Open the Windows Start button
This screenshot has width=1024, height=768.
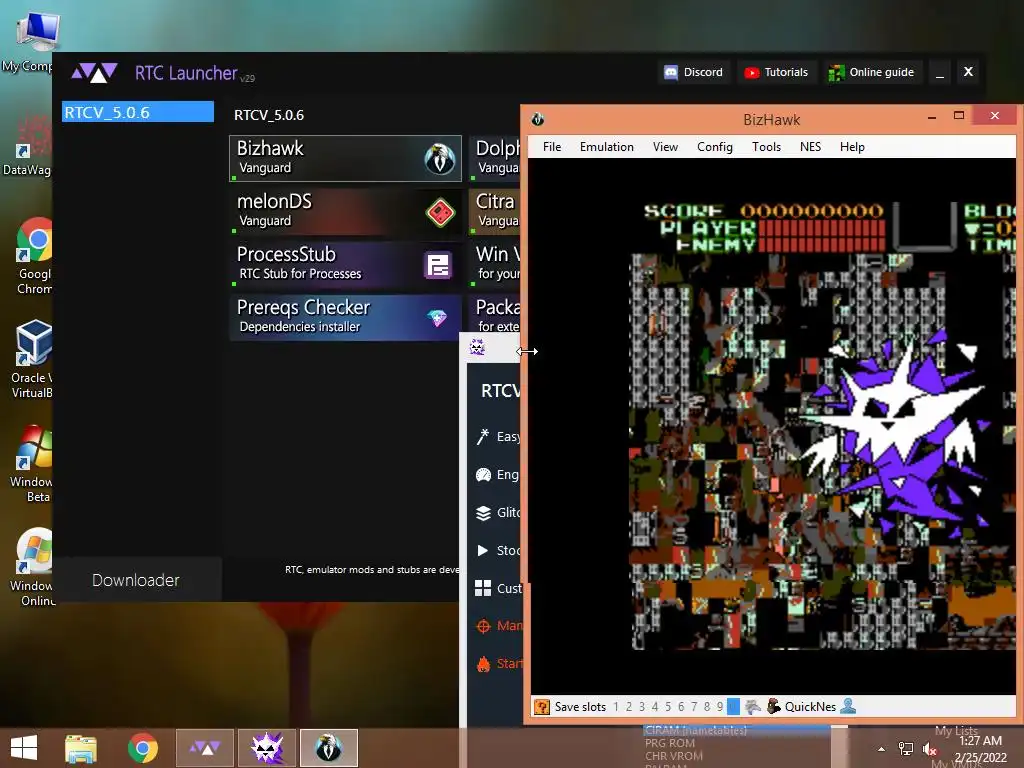point(24,748)
